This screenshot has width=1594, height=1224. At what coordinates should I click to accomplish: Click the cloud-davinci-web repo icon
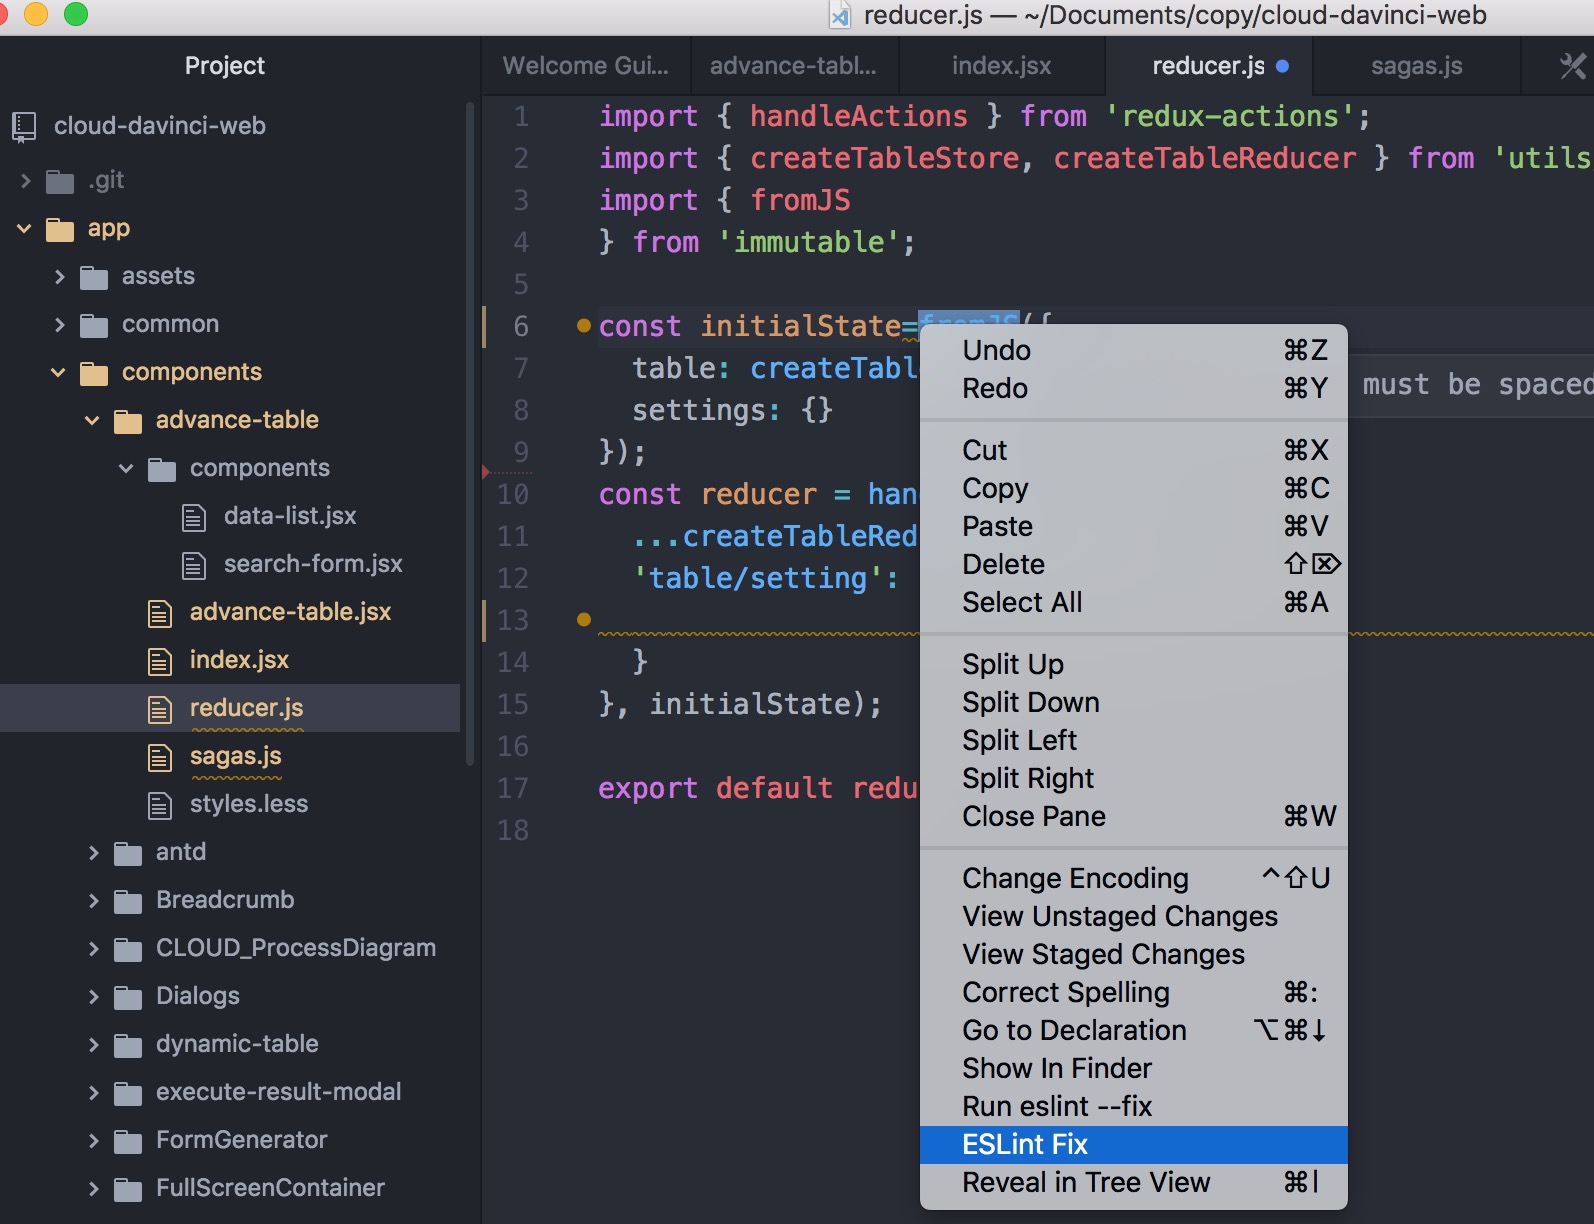pos(24,126)
